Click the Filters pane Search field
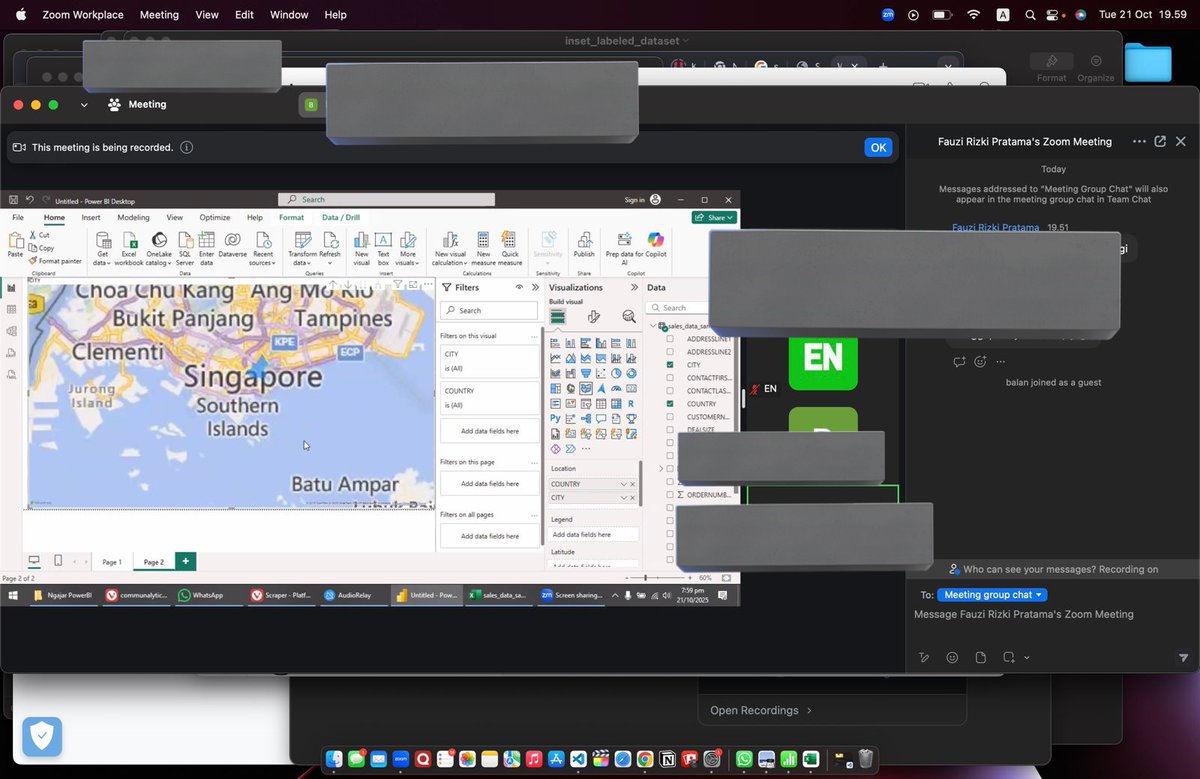 click(x=490, y=310)
